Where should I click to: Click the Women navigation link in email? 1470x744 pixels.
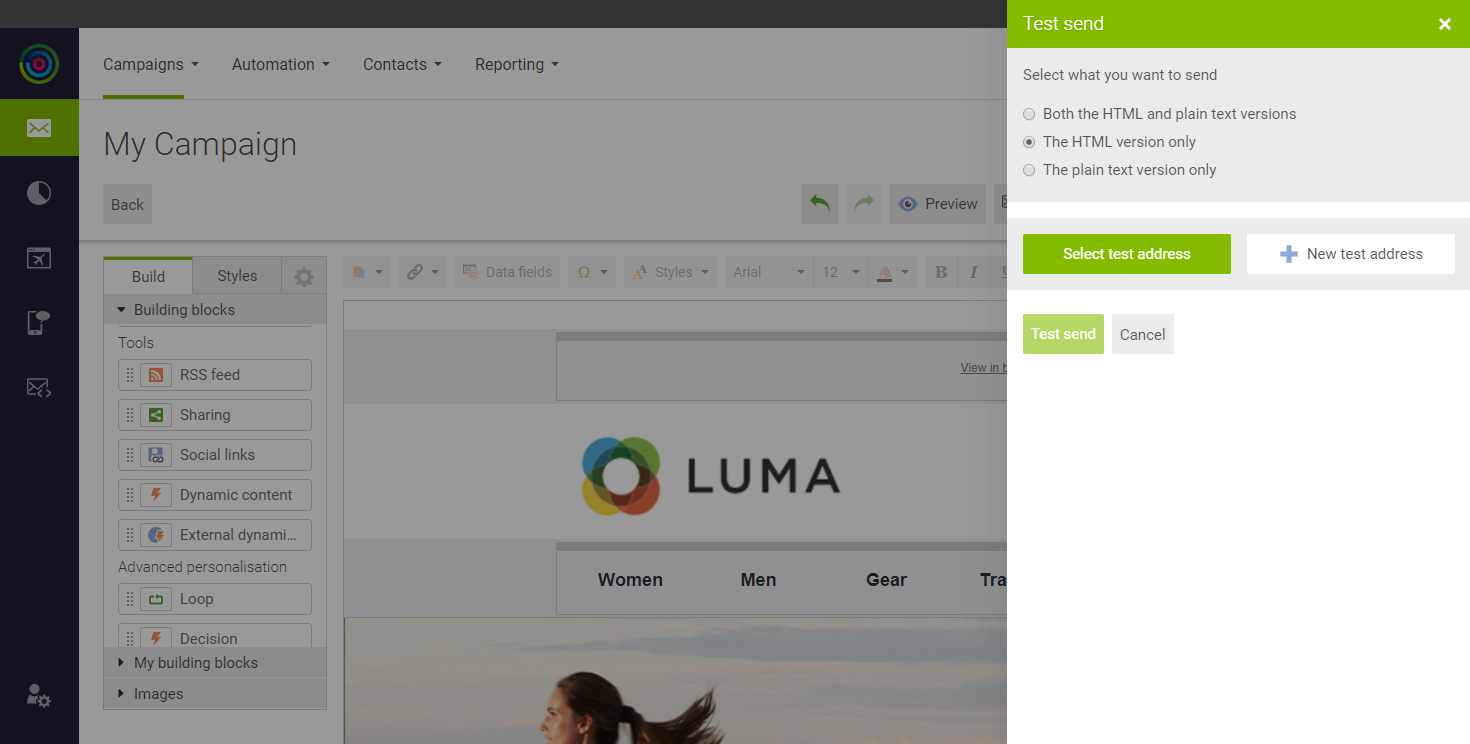click(x=630, y=580)
